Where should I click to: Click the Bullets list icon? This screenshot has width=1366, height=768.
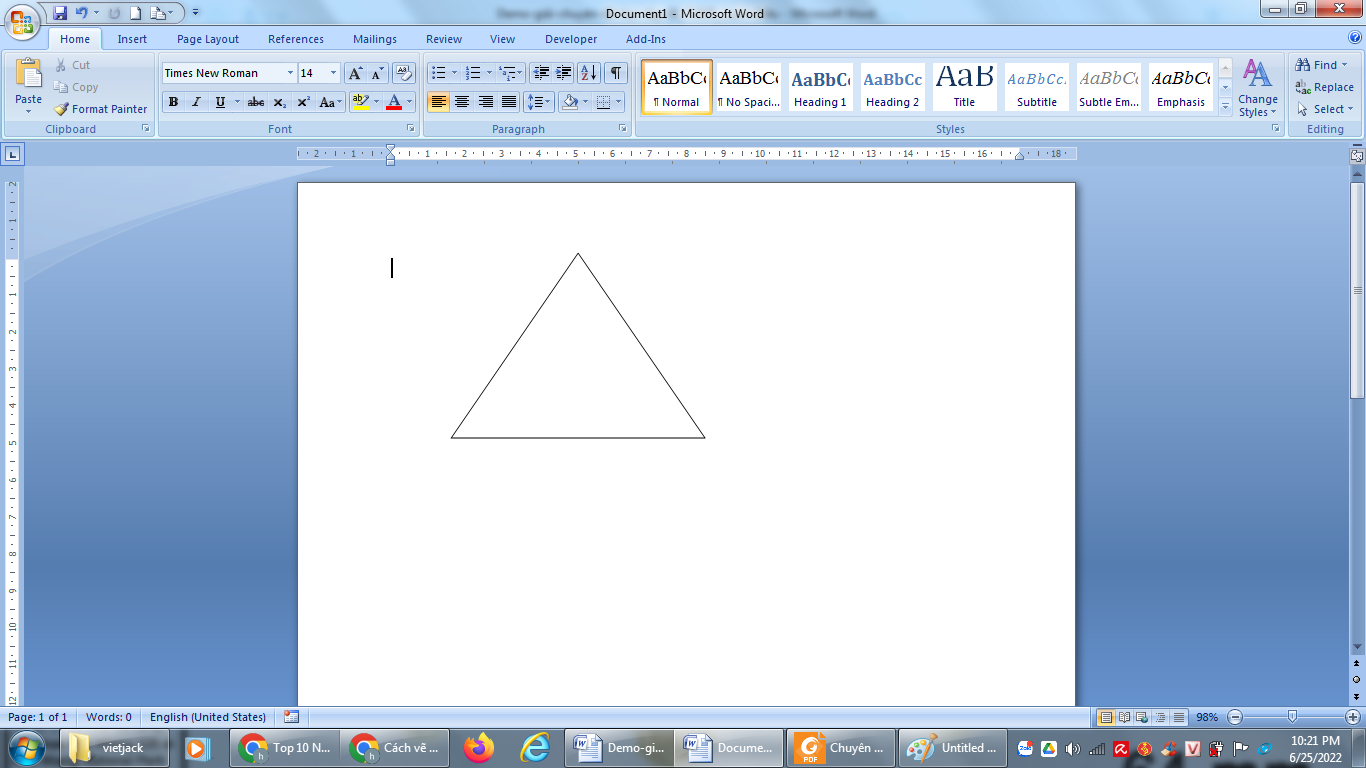(x=438, y=73)
